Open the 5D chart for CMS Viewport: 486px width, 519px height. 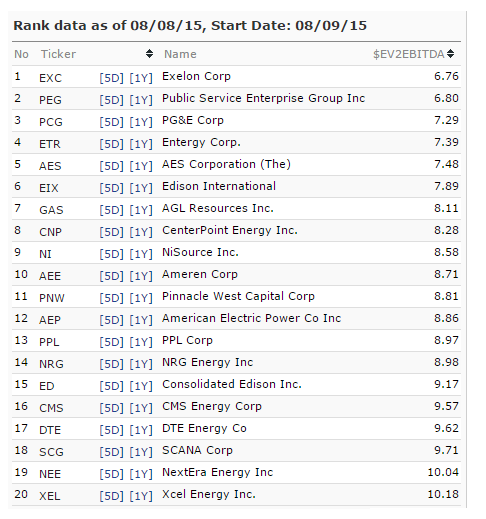[111, 408]
